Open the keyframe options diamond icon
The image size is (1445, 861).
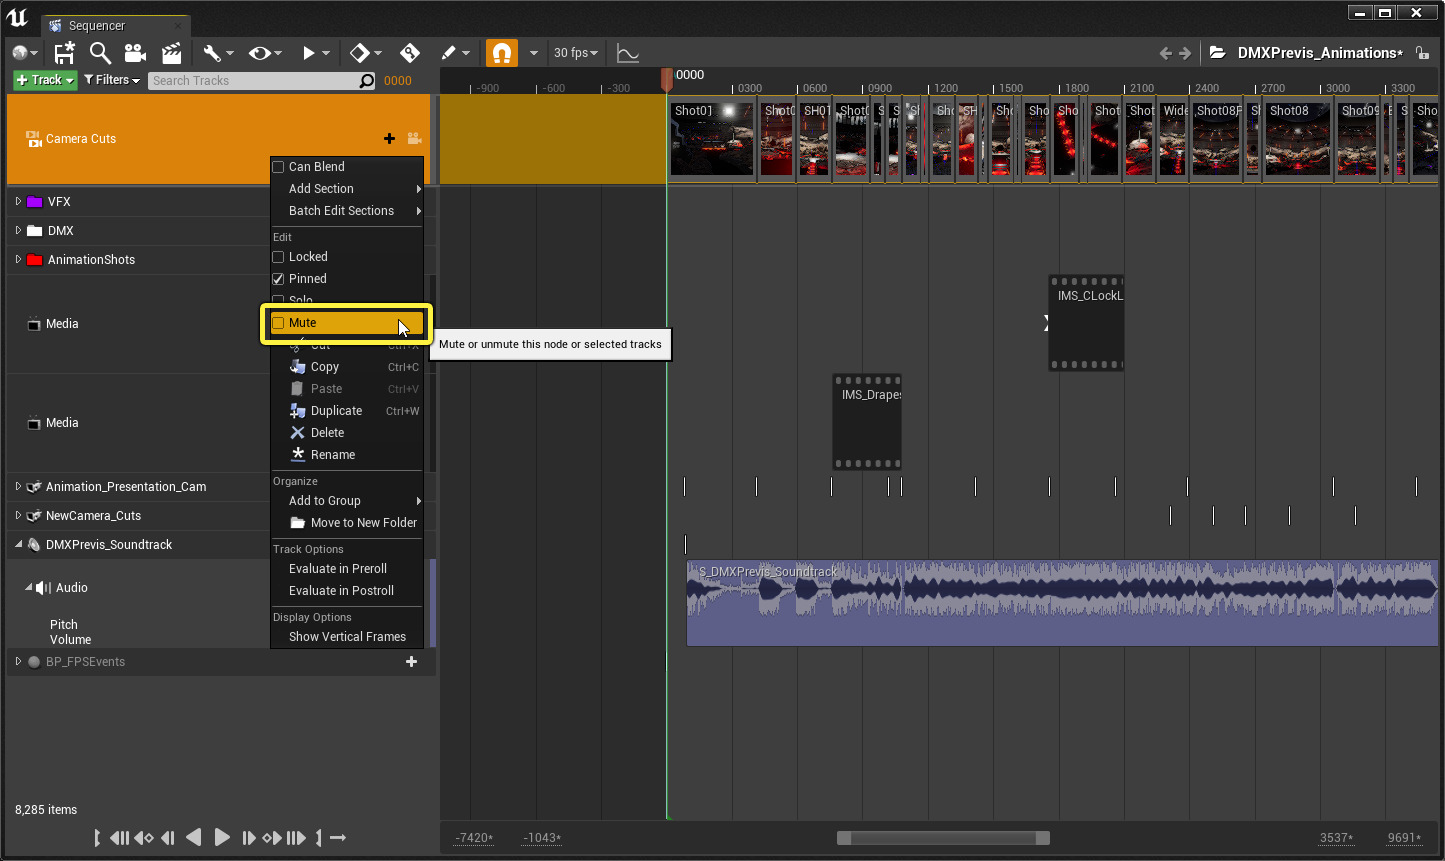pyautogui.click(x=360, y=52)
